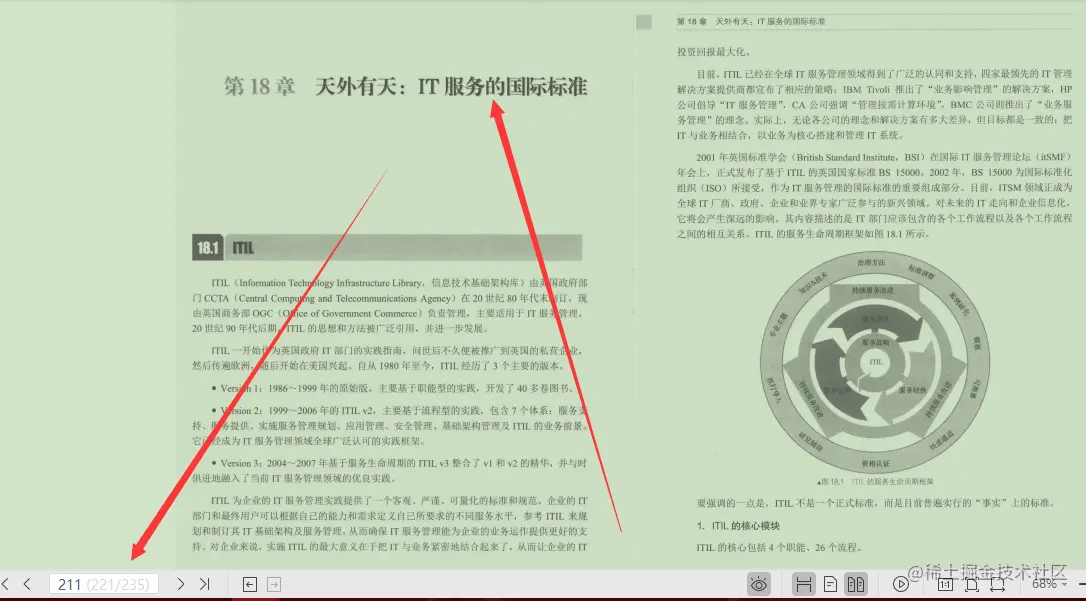
Task: Enable eye-protection reading mode
Action: 759,583
